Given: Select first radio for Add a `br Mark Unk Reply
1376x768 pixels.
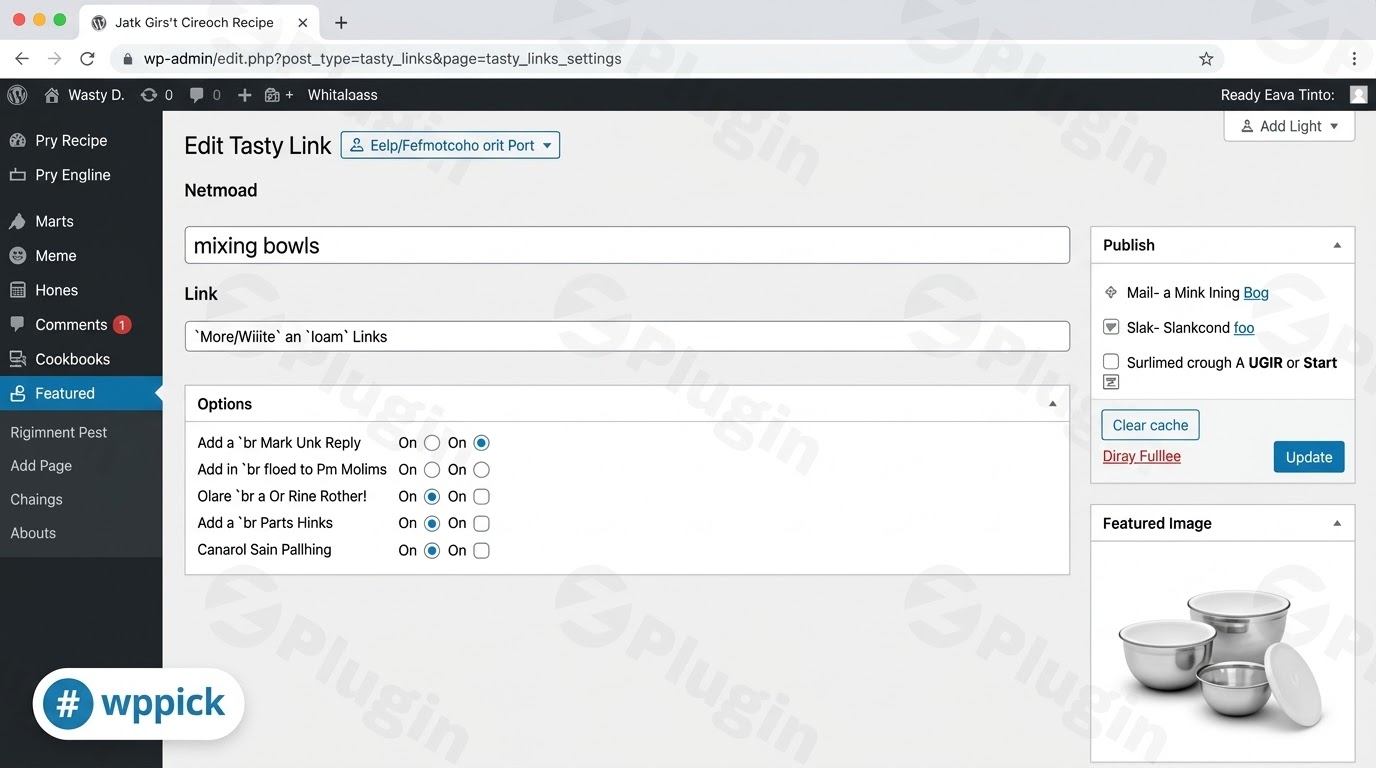Looking at the screenshot, I should [432, 443].
